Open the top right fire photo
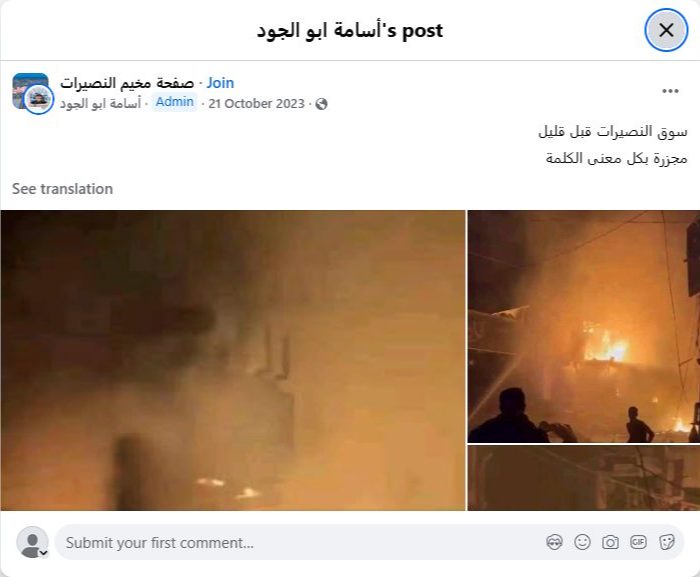Viewport: 700px width, 577px height. click(584, 326)
